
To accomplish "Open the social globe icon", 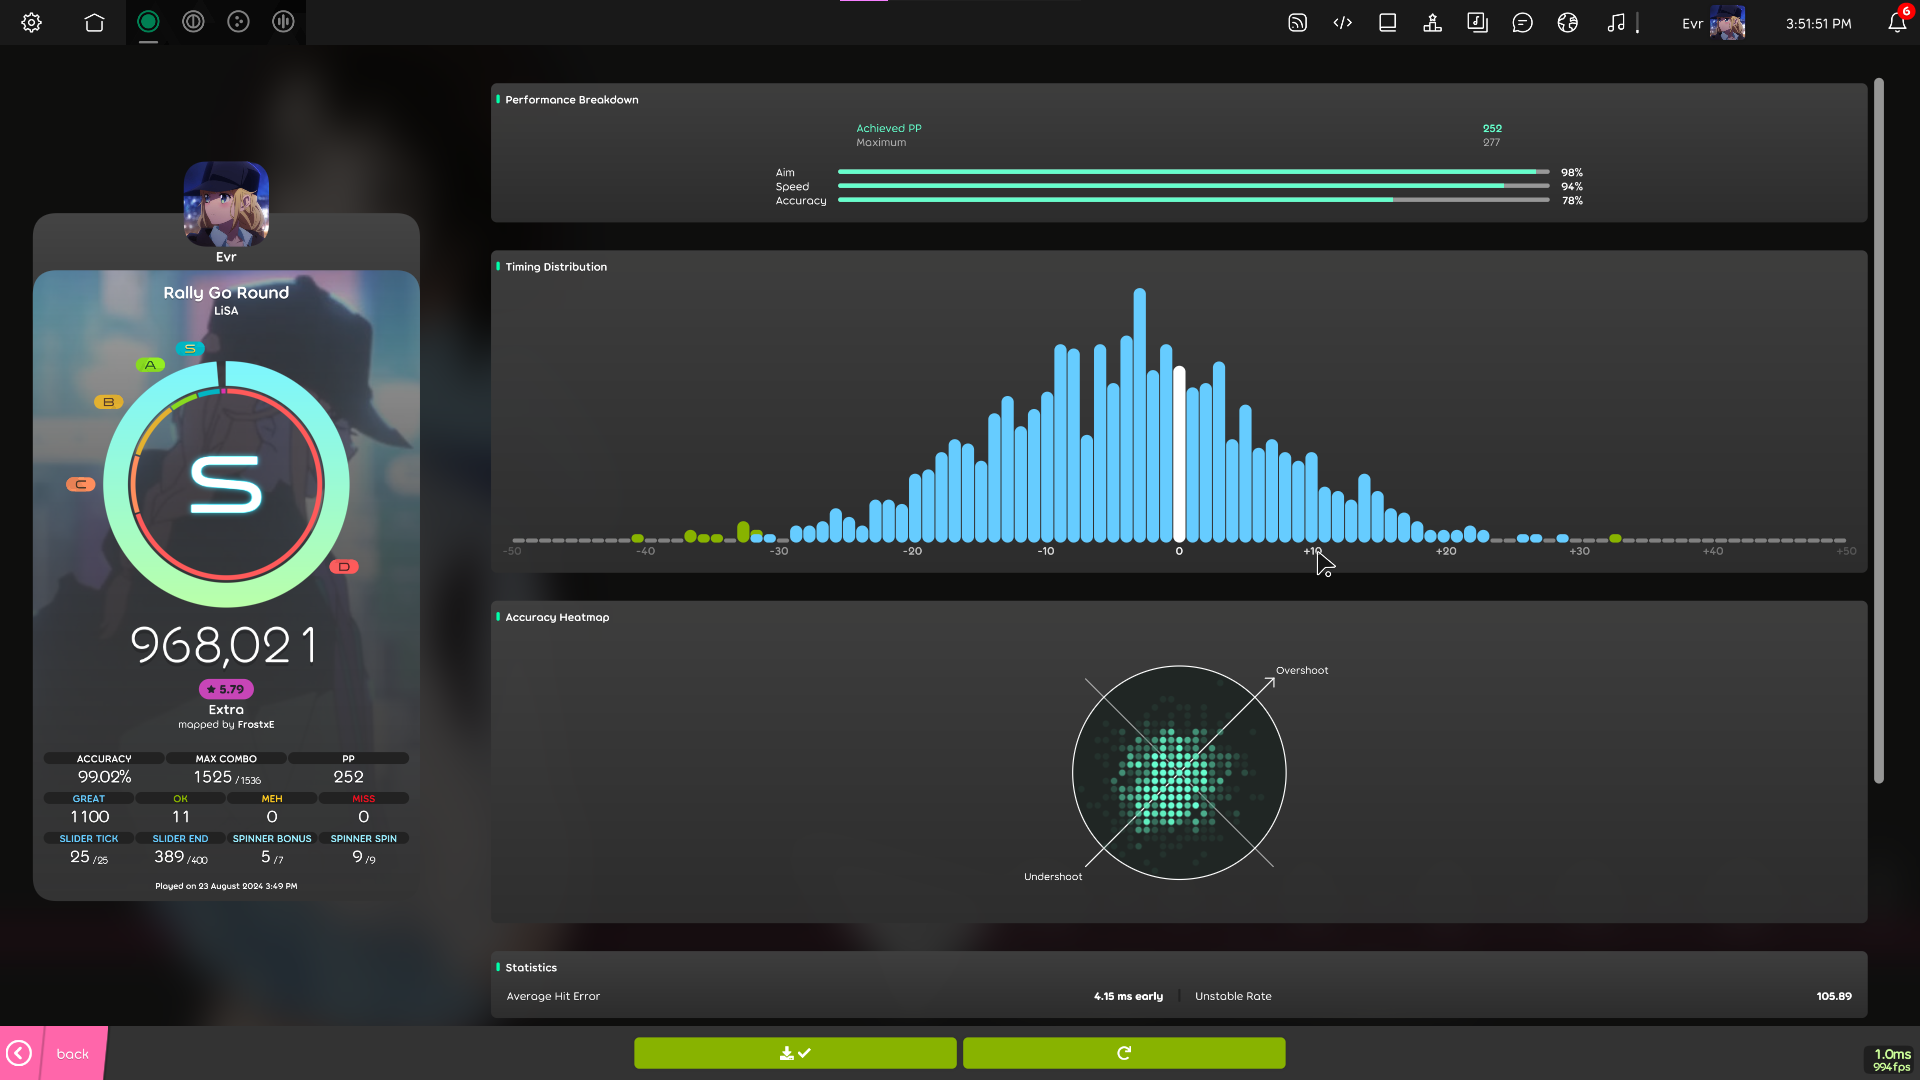I will 1567,22.
